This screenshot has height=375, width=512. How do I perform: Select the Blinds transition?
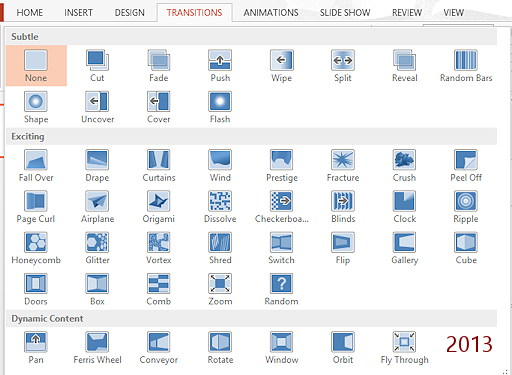tap(343, 207)
